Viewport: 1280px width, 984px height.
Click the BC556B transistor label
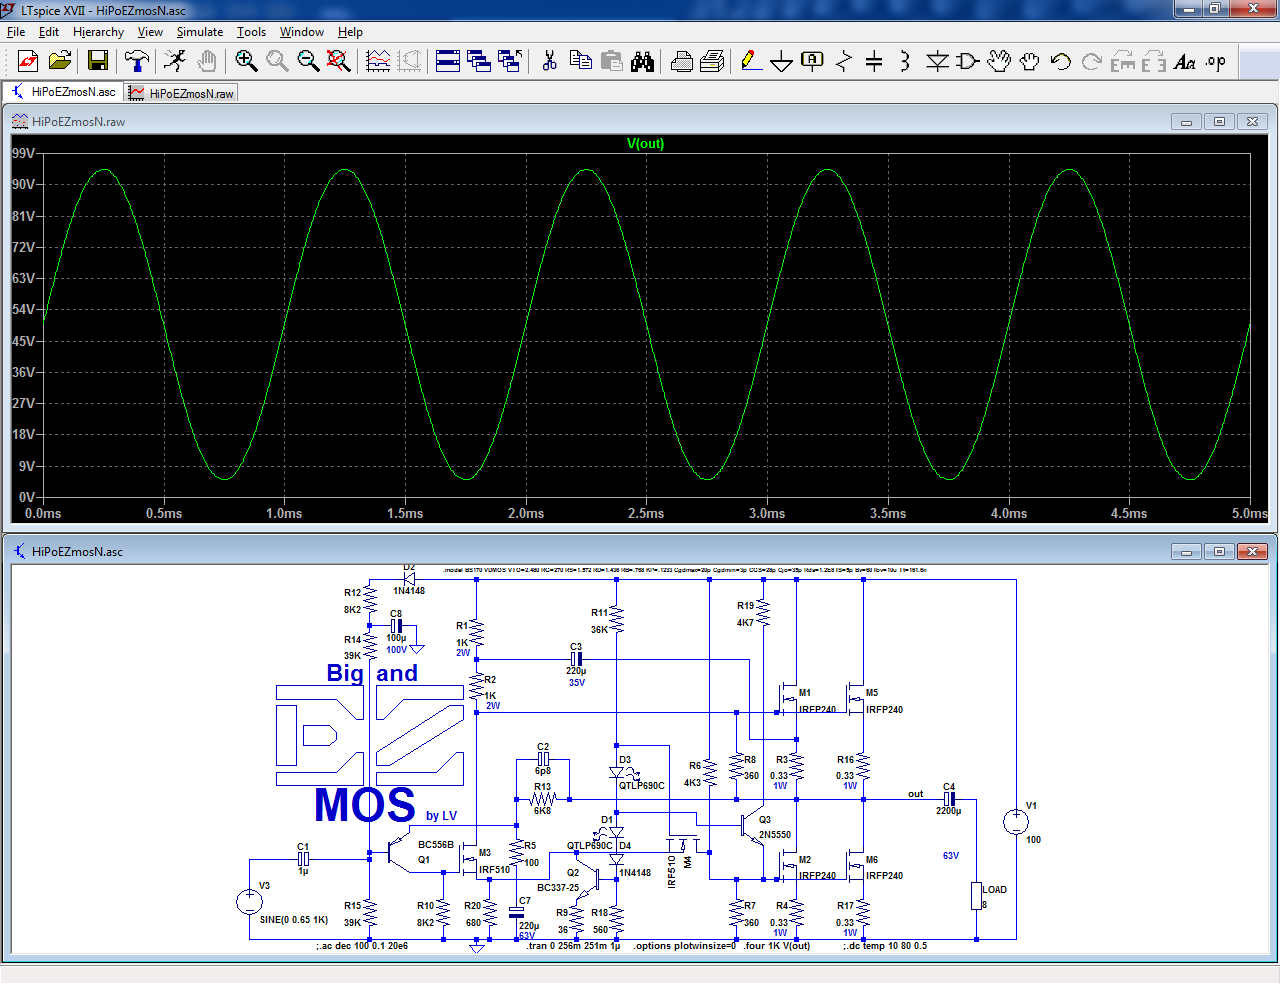[x=436, y=845]
